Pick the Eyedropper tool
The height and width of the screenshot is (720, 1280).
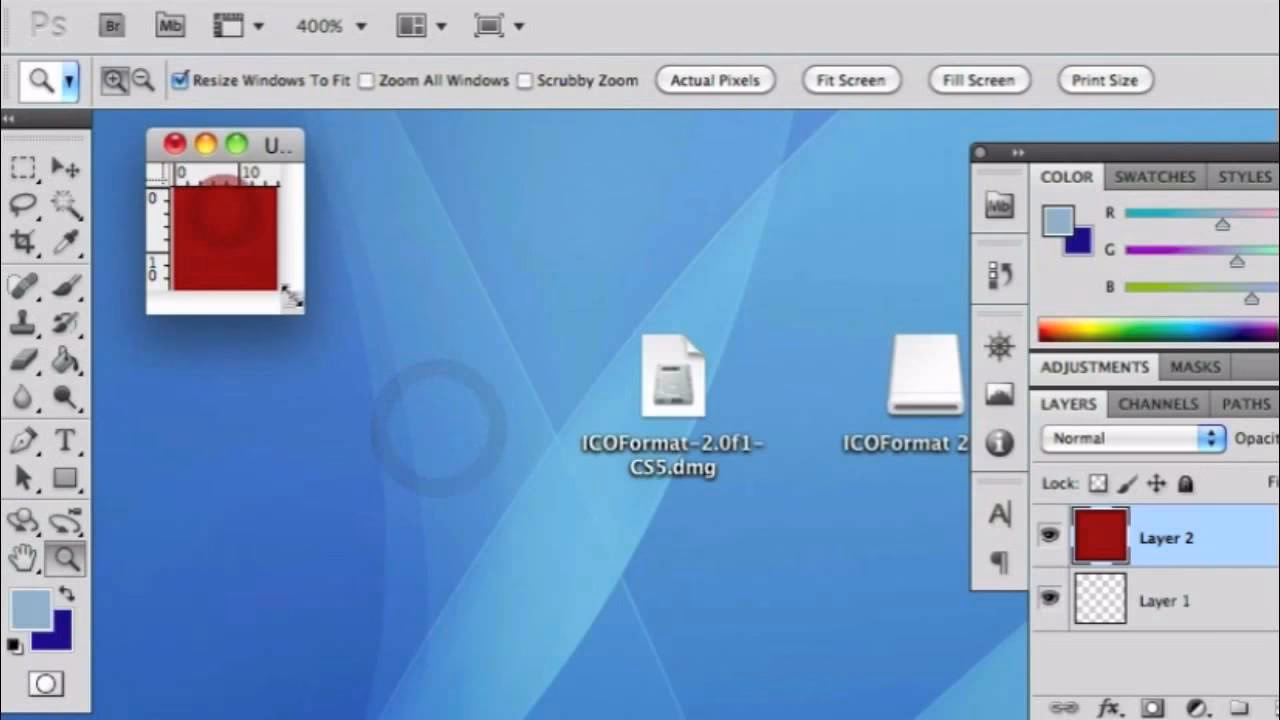[x=66, y=241]
